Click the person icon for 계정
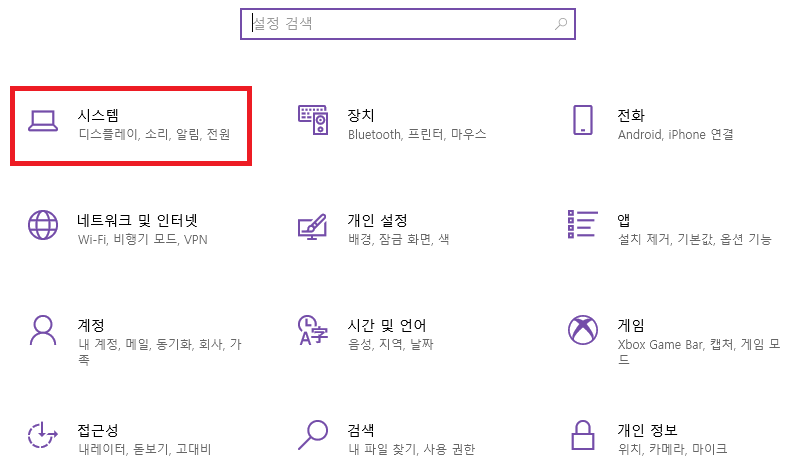This screenshot has height=467, width=789. coord(43,330)
